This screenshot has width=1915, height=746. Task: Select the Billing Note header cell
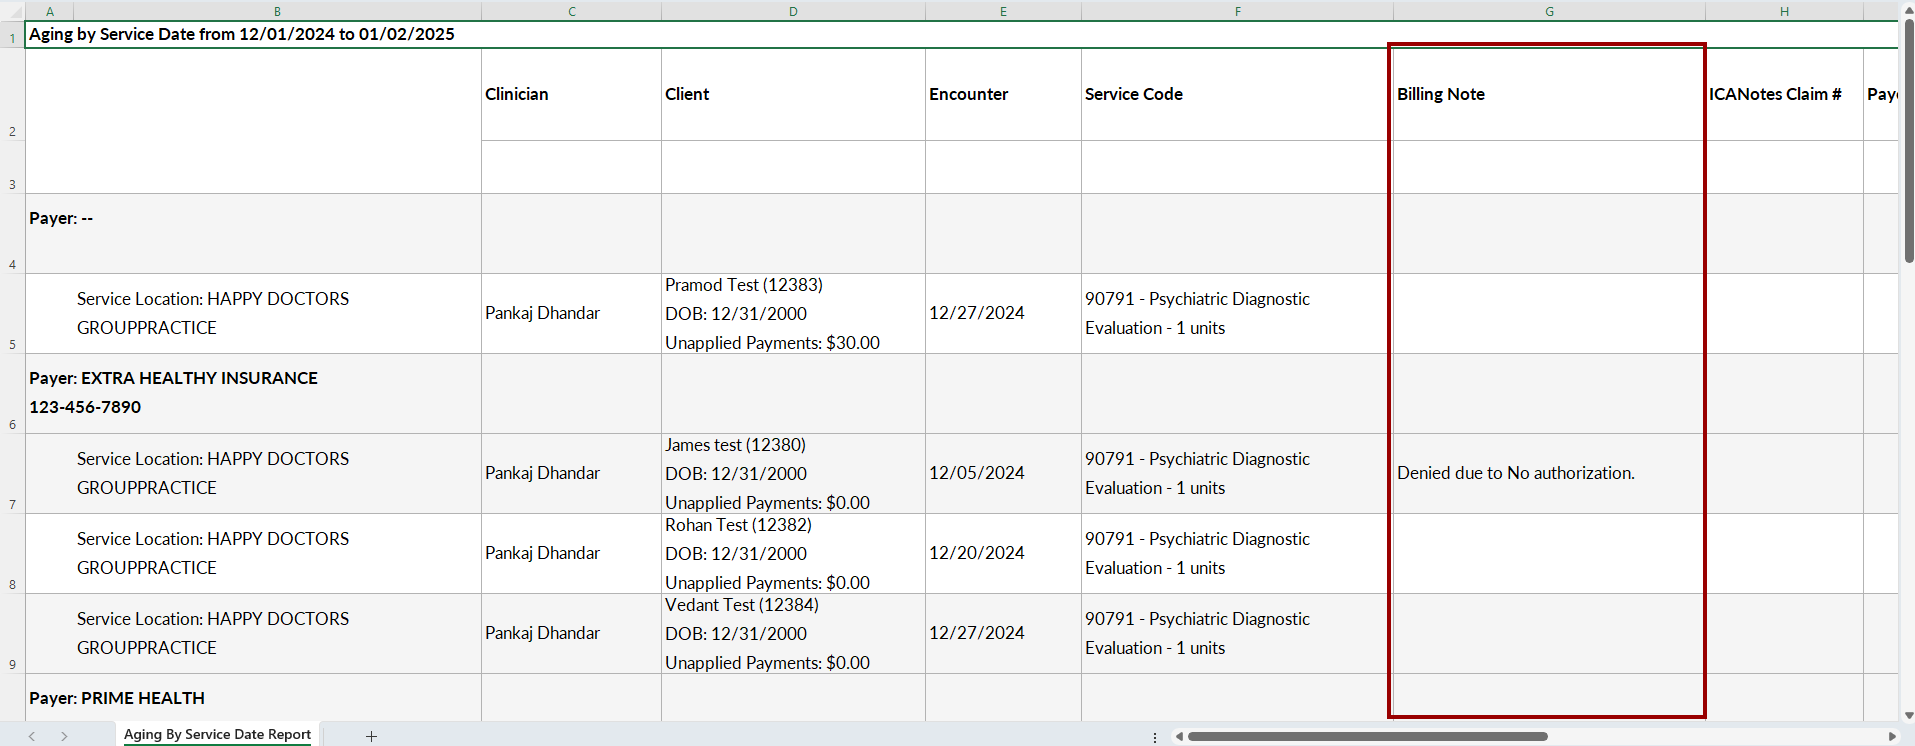(x=1546, y=94)
